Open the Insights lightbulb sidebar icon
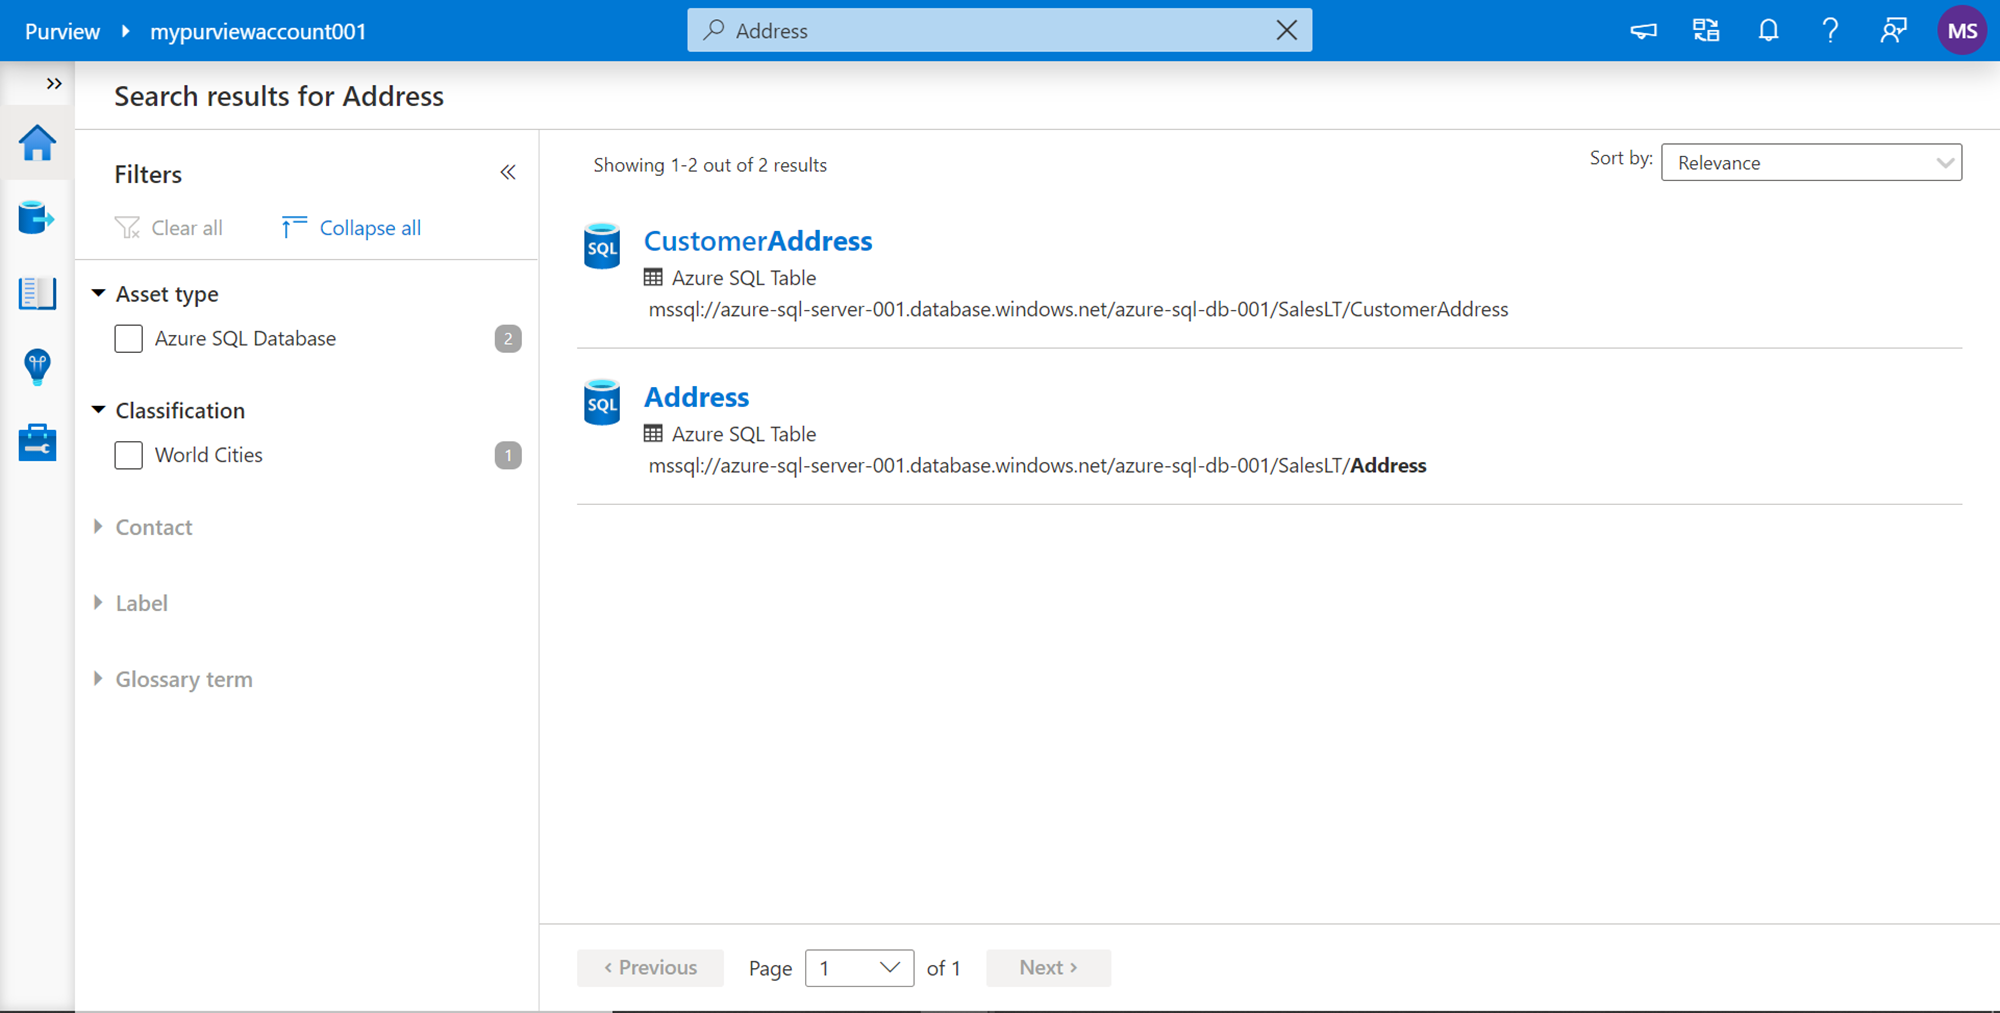The image size is (2000, 1013). [x=37, y=367]
